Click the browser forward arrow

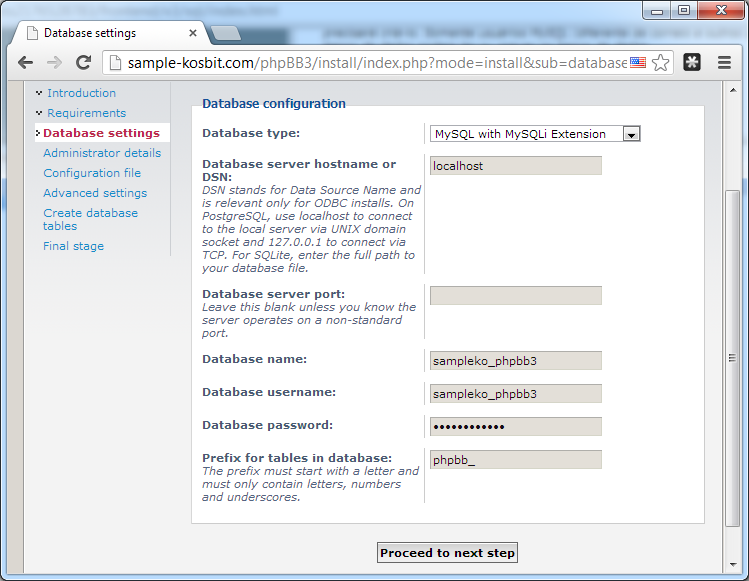[x=54, y=62]
